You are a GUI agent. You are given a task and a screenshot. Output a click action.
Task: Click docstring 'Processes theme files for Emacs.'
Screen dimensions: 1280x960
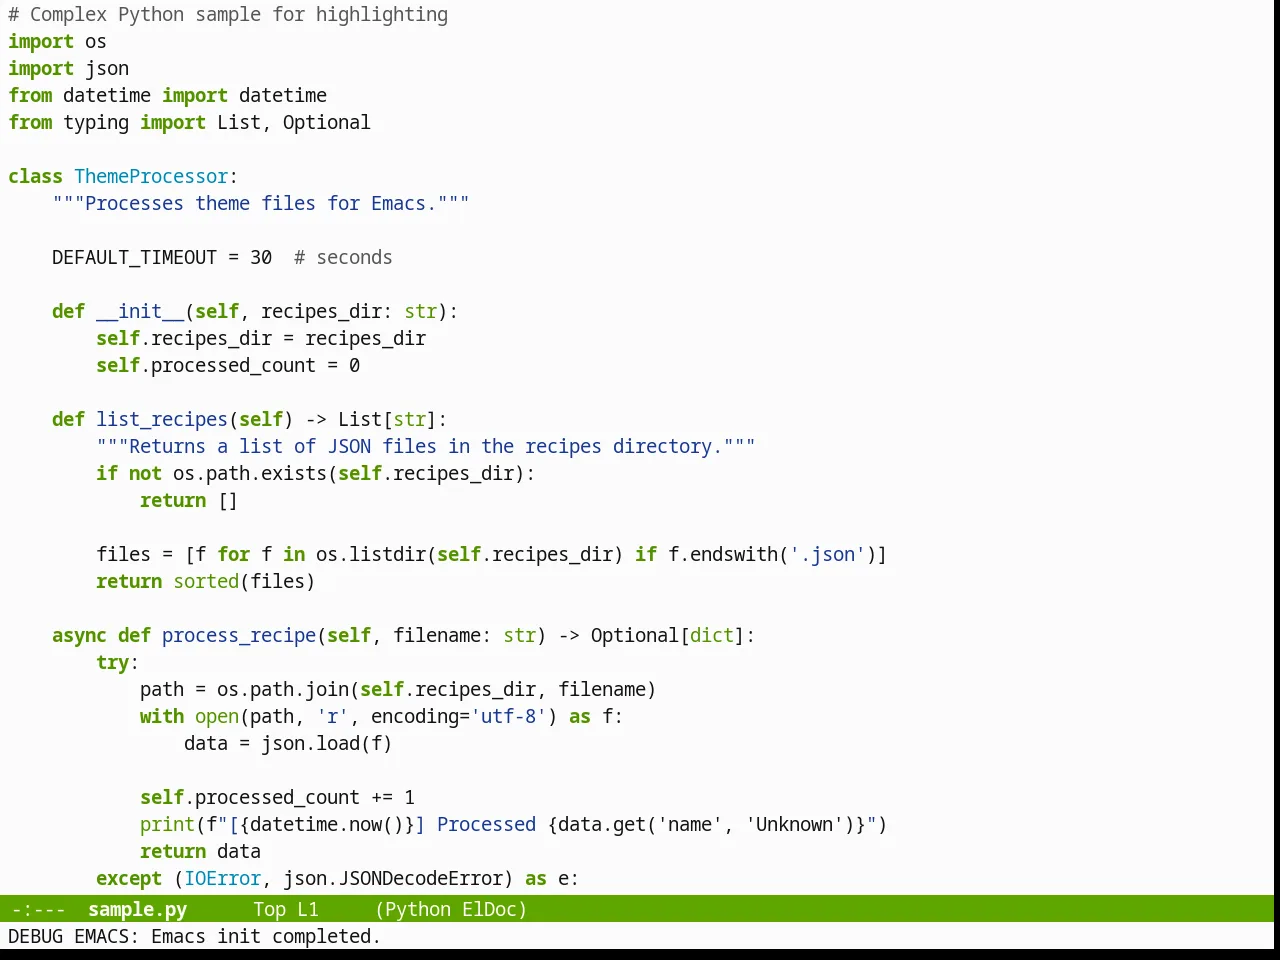(261, 204)
